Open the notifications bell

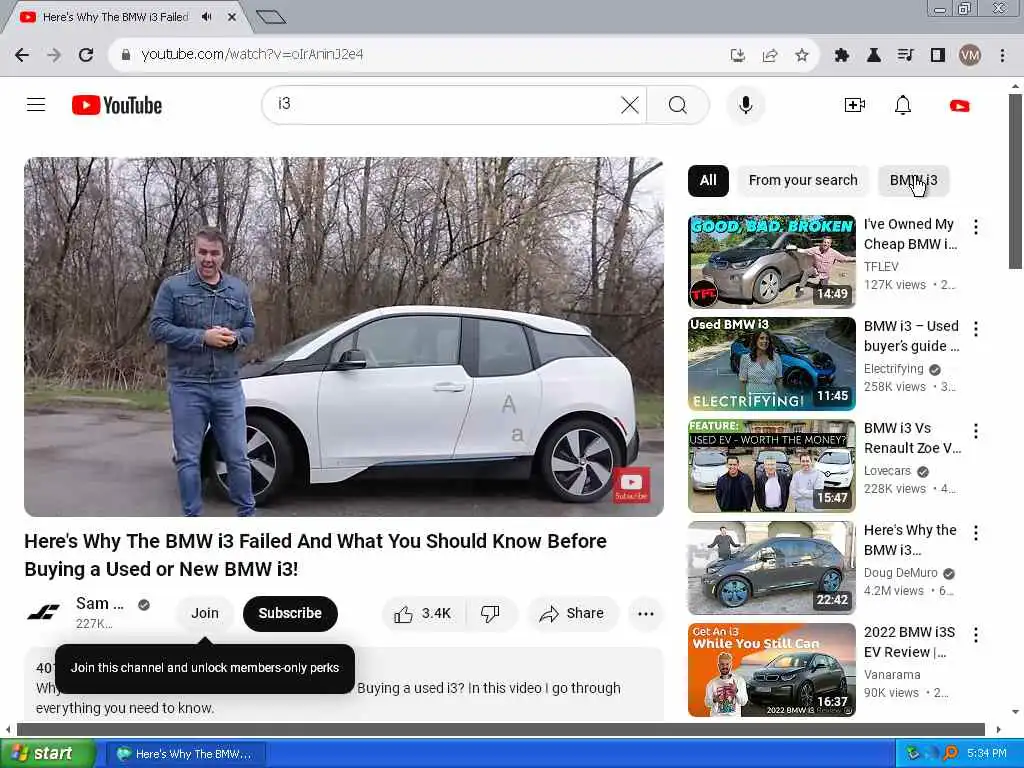click(903, 104)
